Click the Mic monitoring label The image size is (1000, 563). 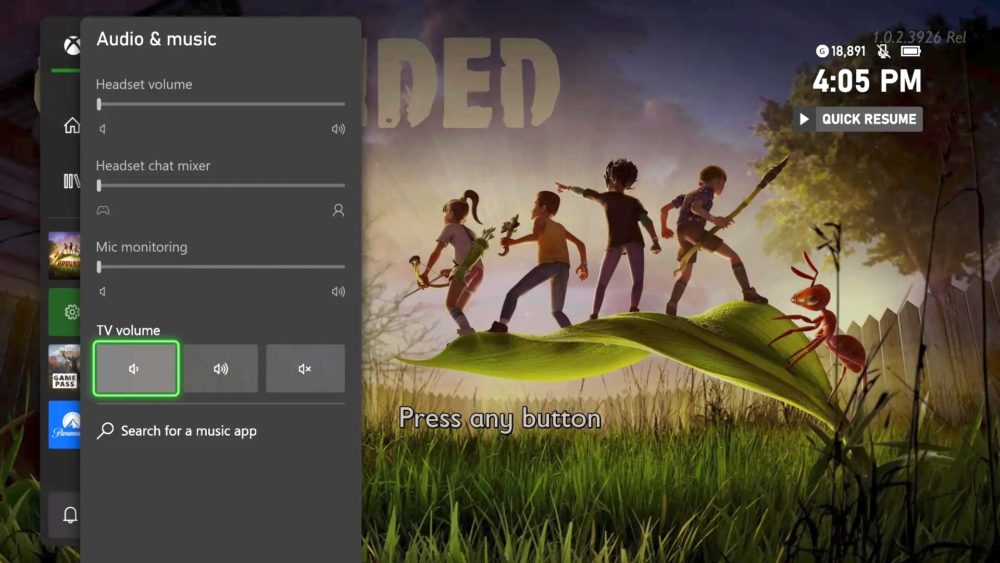[142, 247]
